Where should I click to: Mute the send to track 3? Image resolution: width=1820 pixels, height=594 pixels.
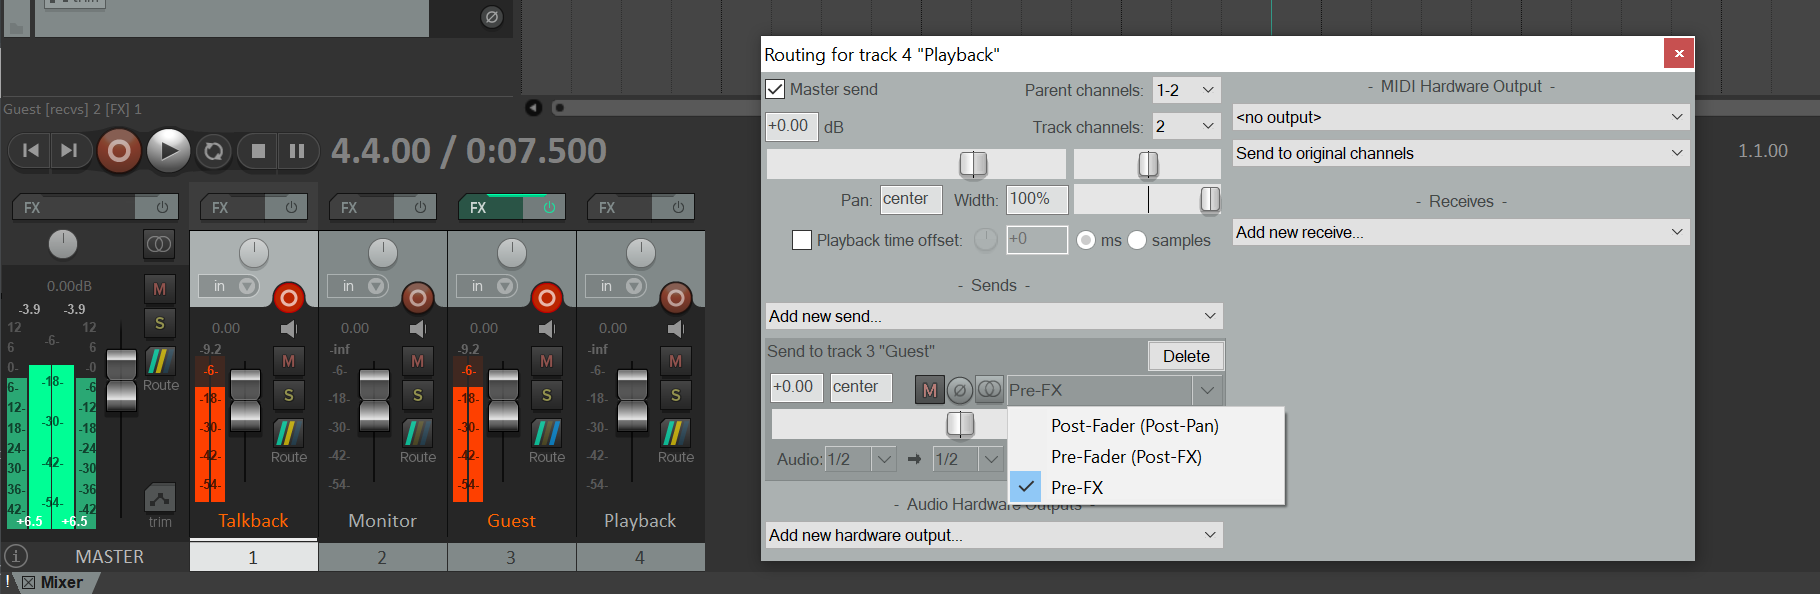929,390
